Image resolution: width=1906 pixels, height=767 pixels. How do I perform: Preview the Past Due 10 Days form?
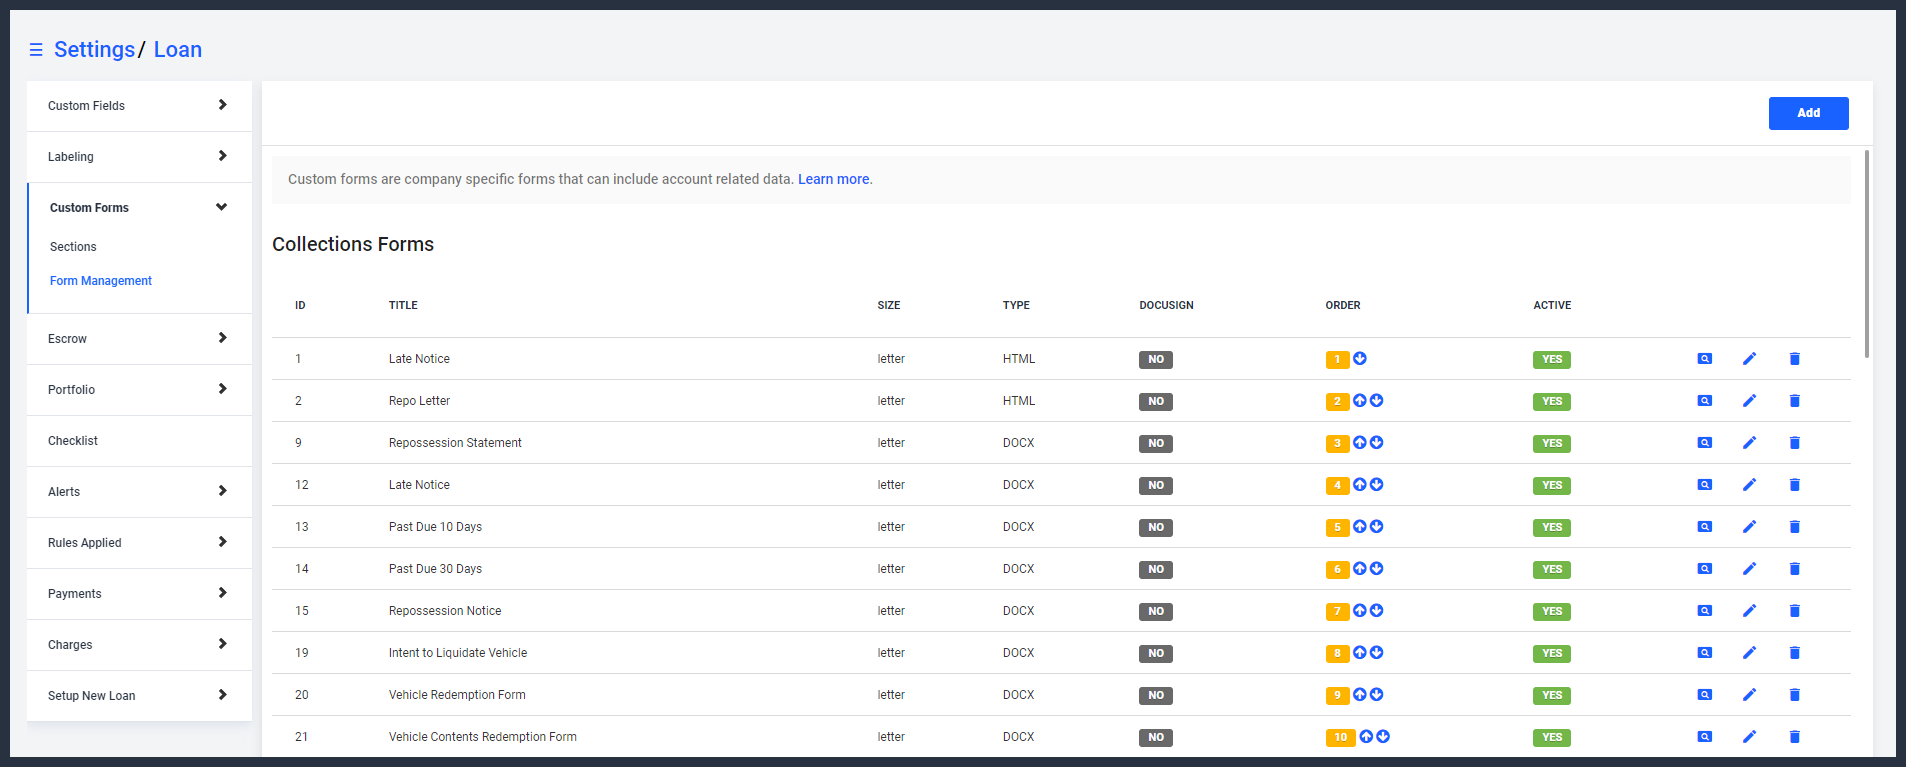point(1705,527)
